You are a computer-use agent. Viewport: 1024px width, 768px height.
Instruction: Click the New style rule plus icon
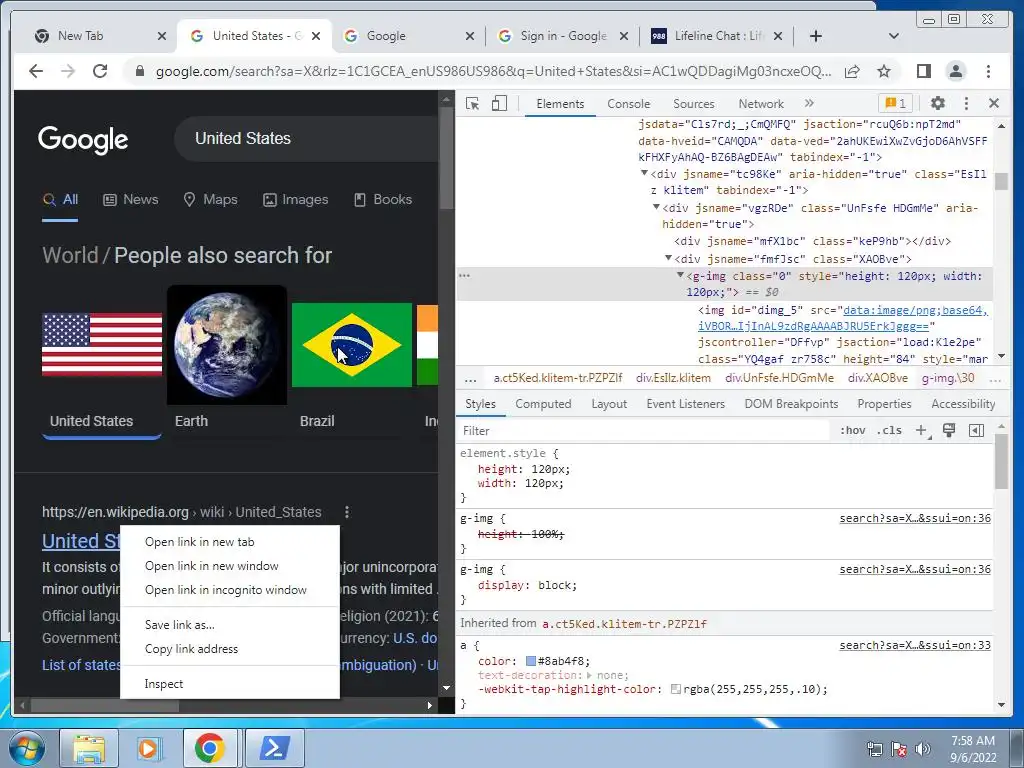921,430
